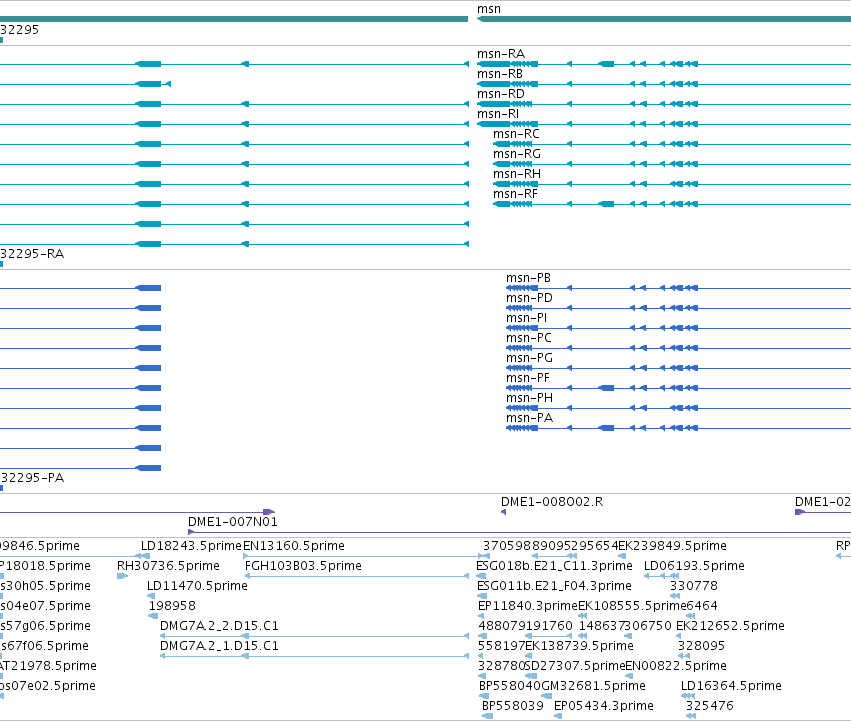The width and height of the screenshot is (851, 721).
Task: Click the msn gene label at top
Action: (x=488, y=9)
